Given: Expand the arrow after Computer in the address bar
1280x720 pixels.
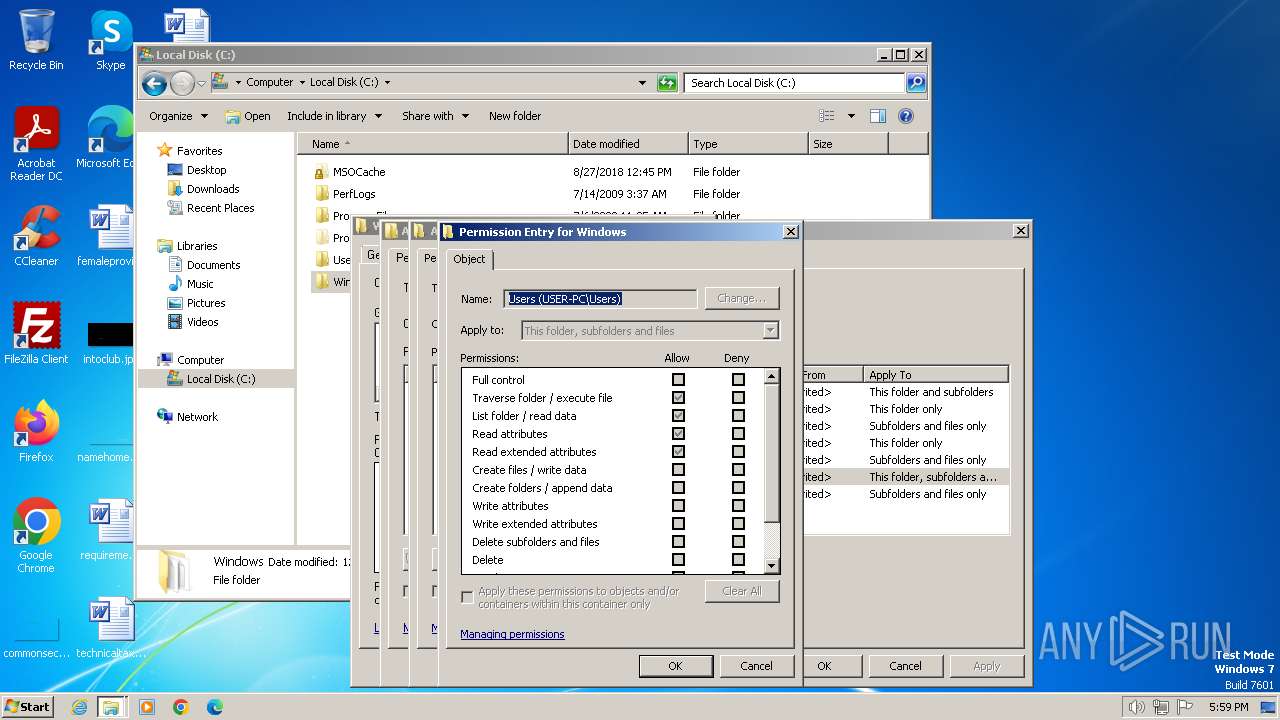Looking at the screenshot, I should pyautogui.click(x=302, y=83).
